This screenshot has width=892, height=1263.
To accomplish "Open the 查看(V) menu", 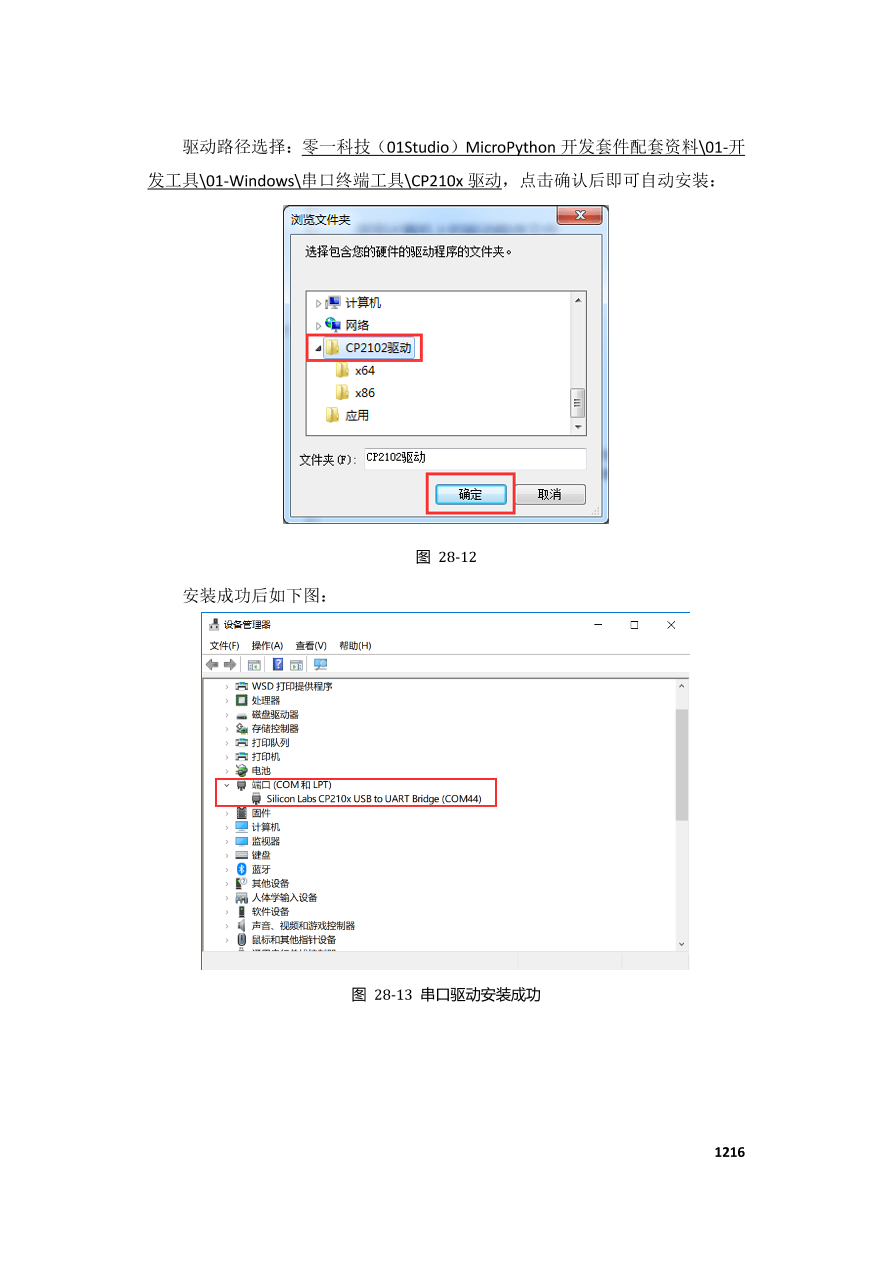I will (x=311, y=646).
